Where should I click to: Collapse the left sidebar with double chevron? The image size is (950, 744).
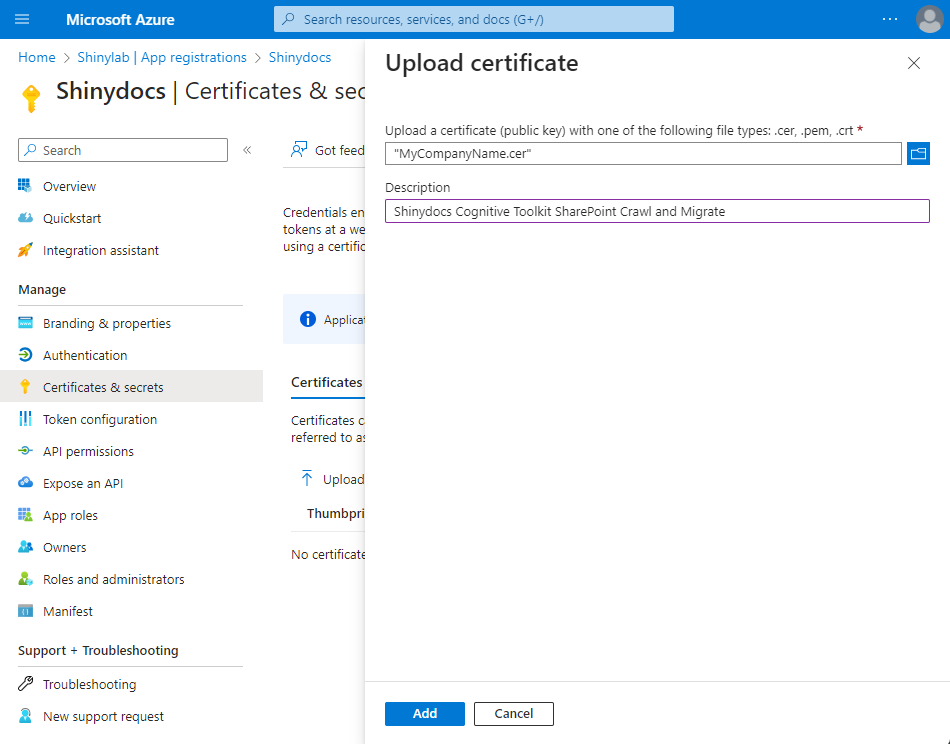247,150
